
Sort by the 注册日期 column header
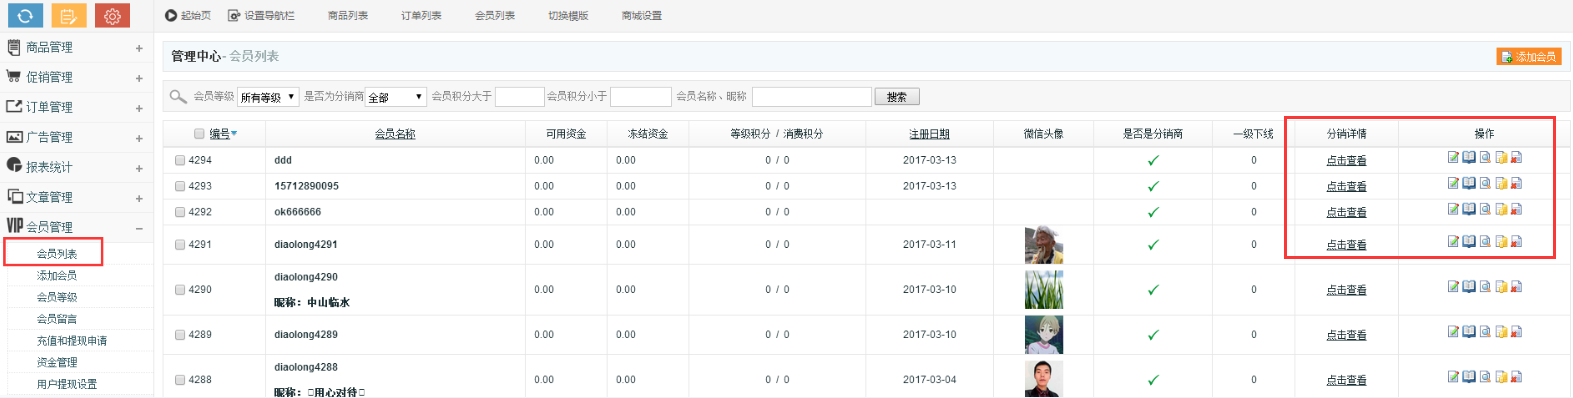(x=929, y=134)
